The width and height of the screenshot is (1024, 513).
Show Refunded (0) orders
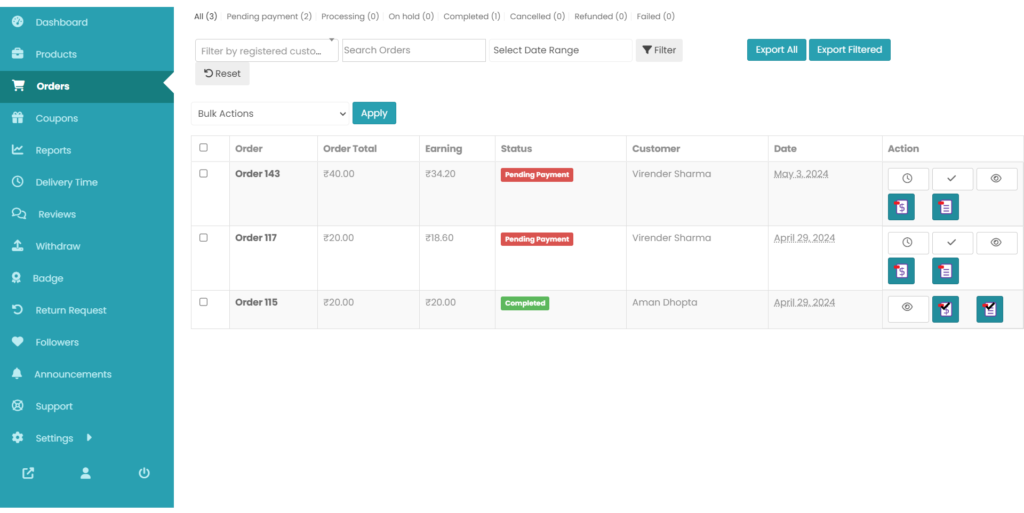pyautogui.click(x=601, y=16)
